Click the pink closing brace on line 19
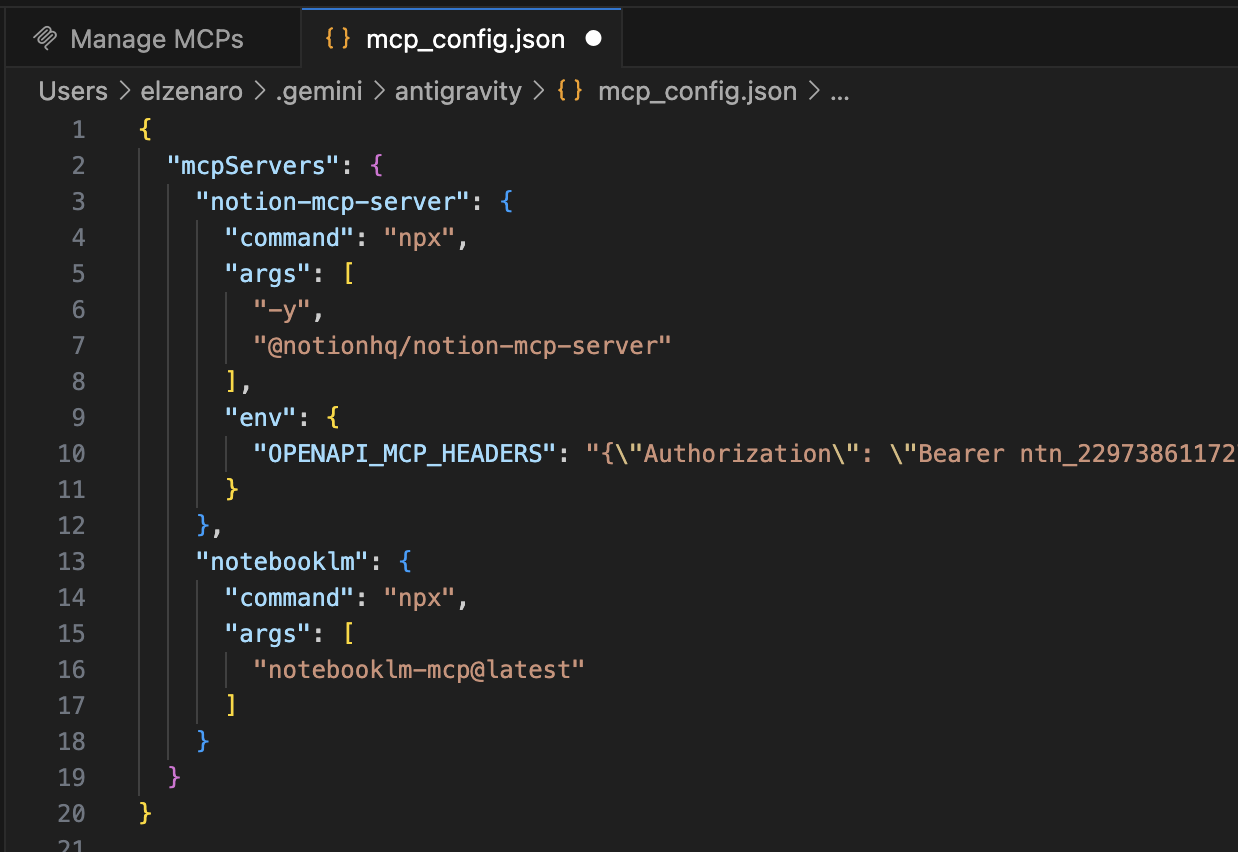The width and height of the screenshot is (1238, 852). coord(174,778)
